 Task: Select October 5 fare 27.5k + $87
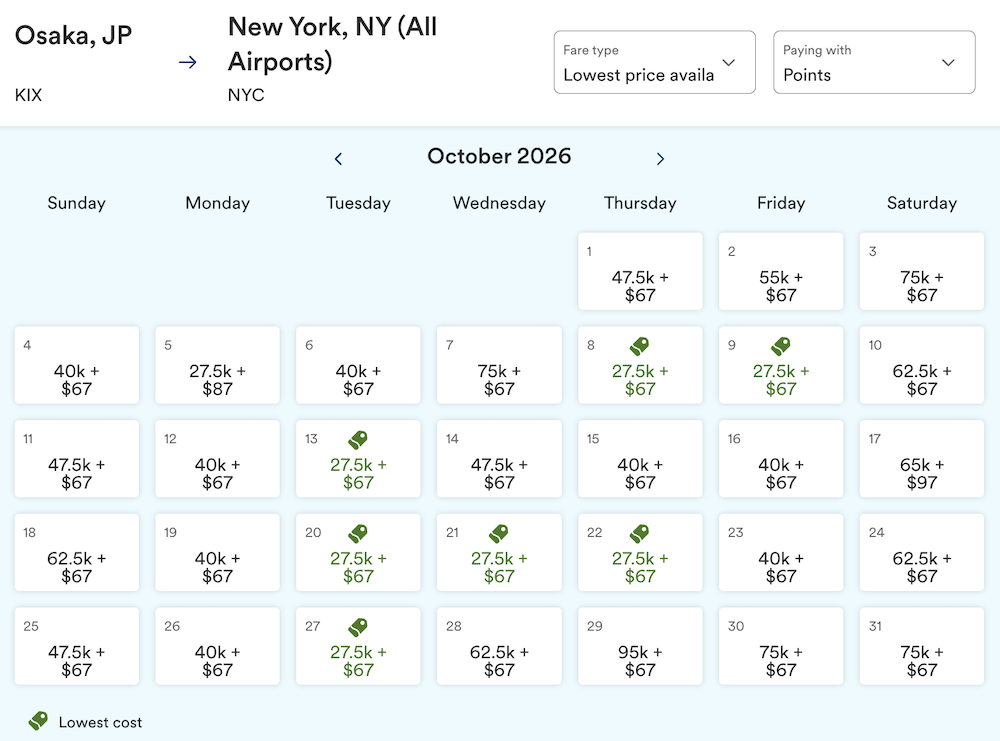click(217, 365)
